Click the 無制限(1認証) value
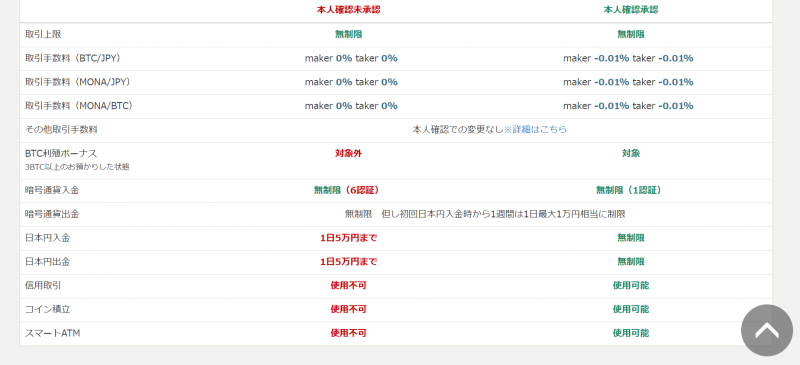The width and height of the screenshot is (800, 365). coord(629,190)
